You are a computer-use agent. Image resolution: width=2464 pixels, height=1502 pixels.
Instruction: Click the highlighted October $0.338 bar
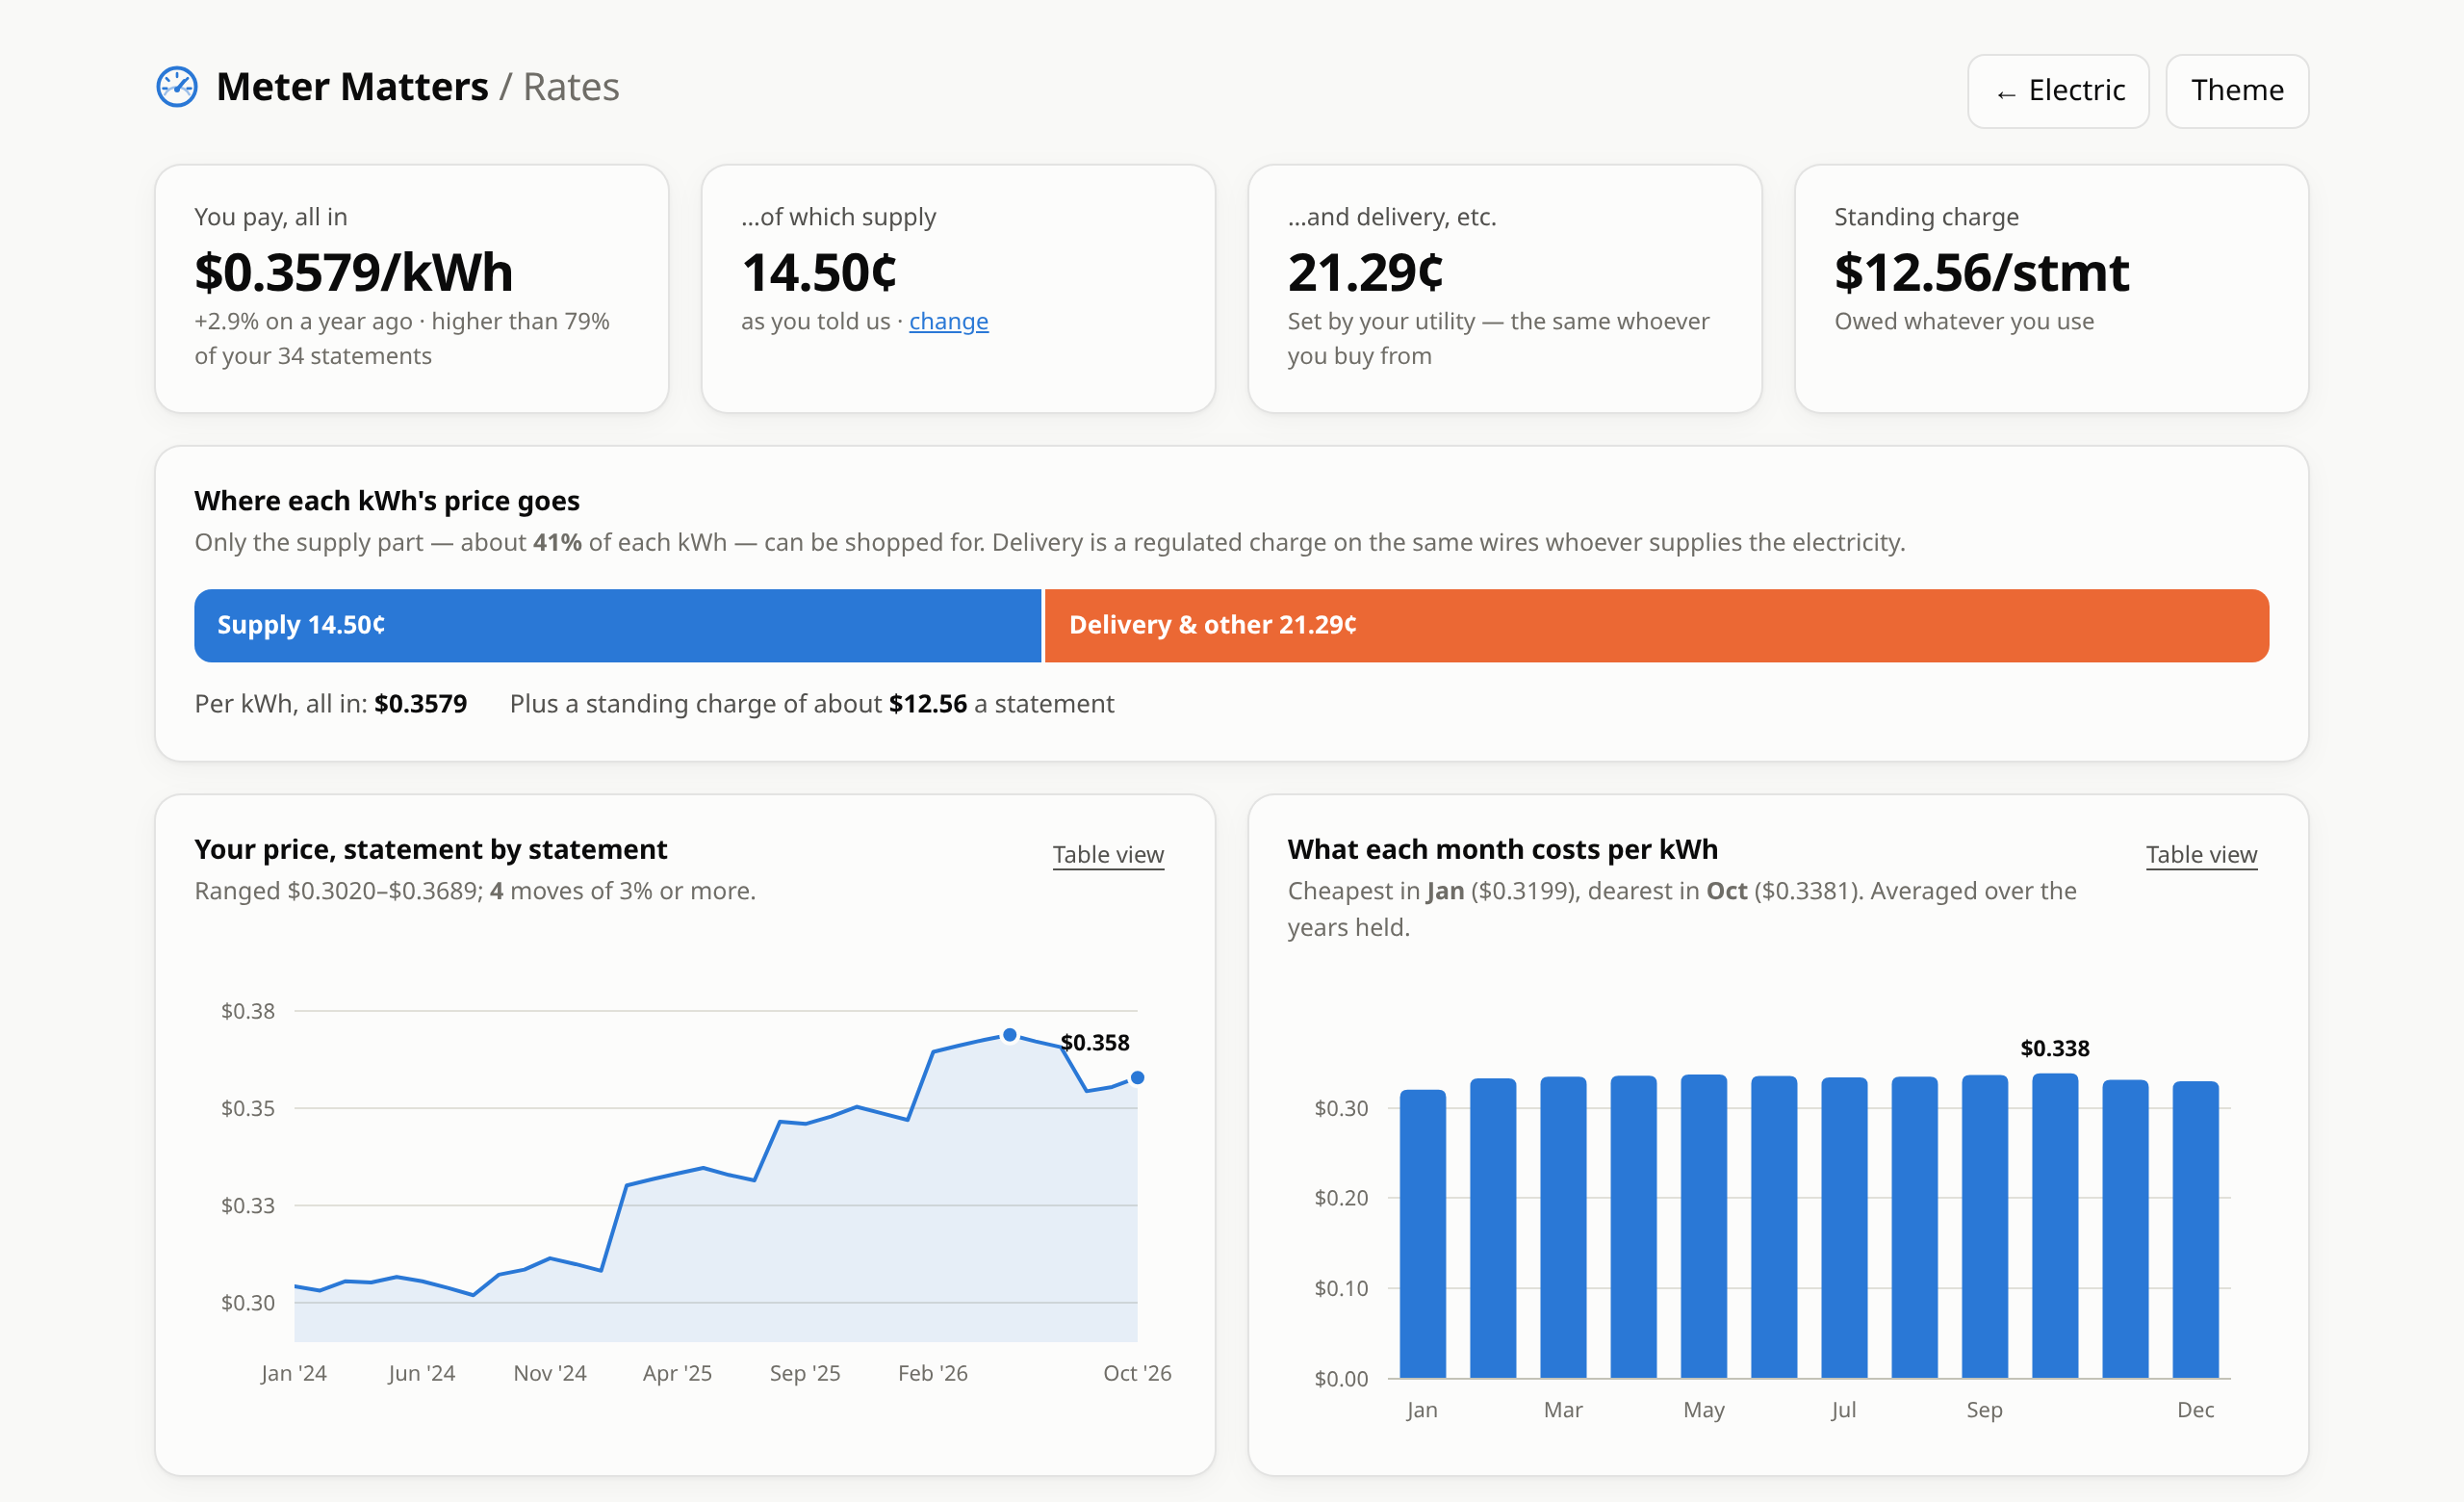click(x=2055, y=1226)
